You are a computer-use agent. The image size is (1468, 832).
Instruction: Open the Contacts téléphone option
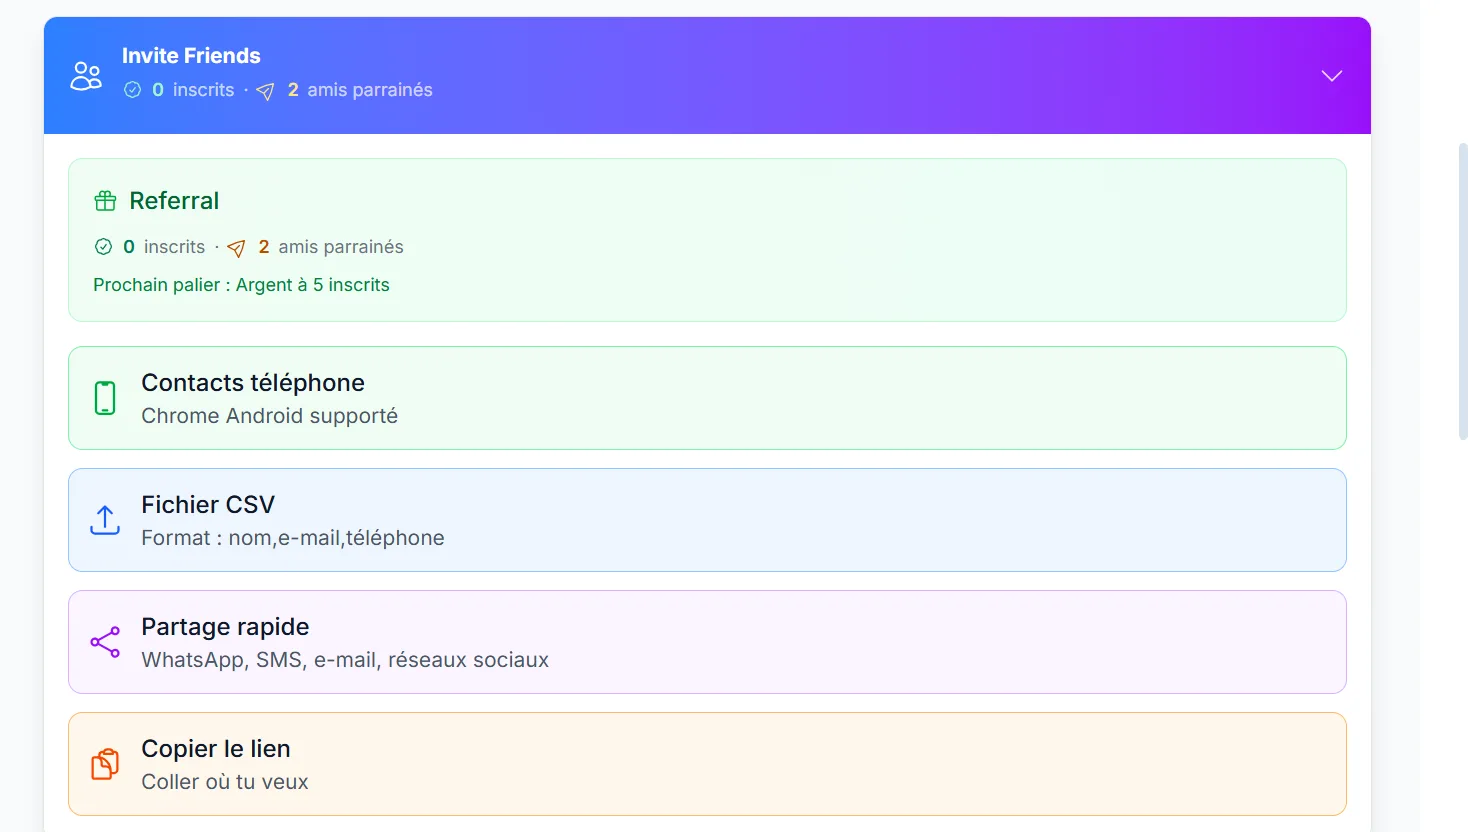coord(707,398)
